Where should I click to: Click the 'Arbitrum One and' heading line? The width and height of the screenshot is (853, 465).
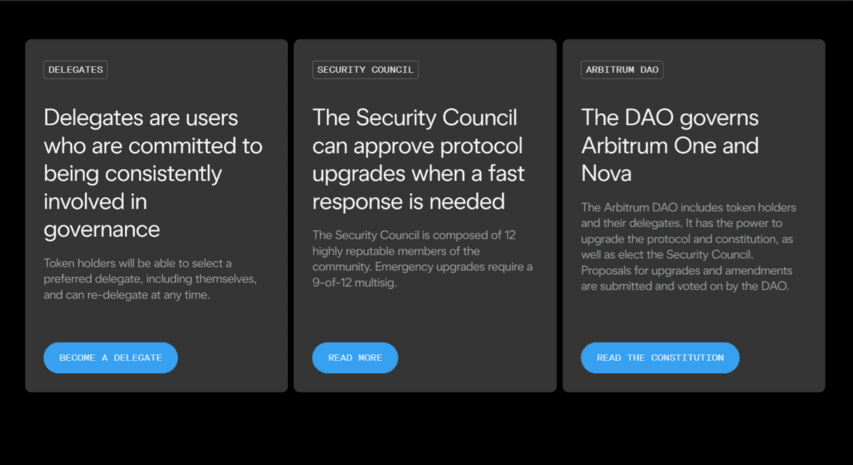[x=670, y=146]
